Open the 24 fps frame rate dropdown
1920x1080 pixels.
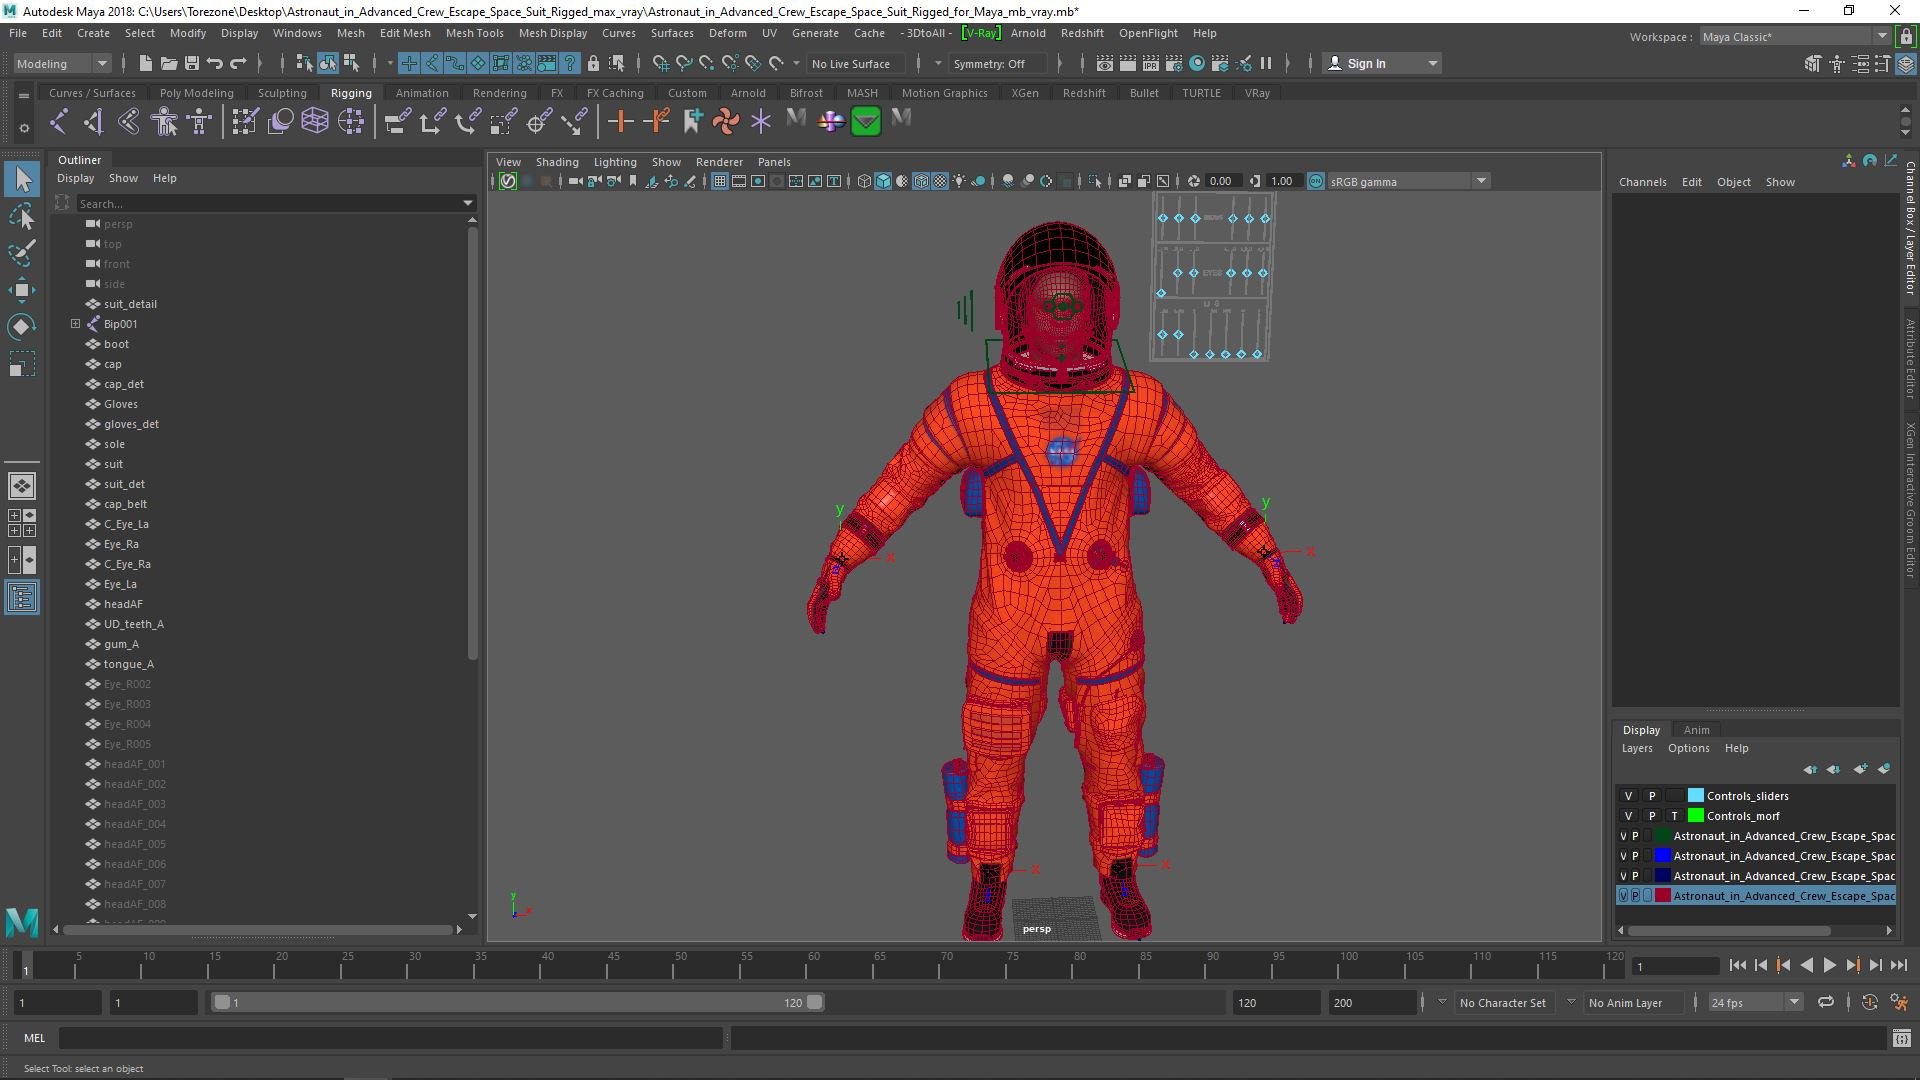click(x=1754, y=1002)
